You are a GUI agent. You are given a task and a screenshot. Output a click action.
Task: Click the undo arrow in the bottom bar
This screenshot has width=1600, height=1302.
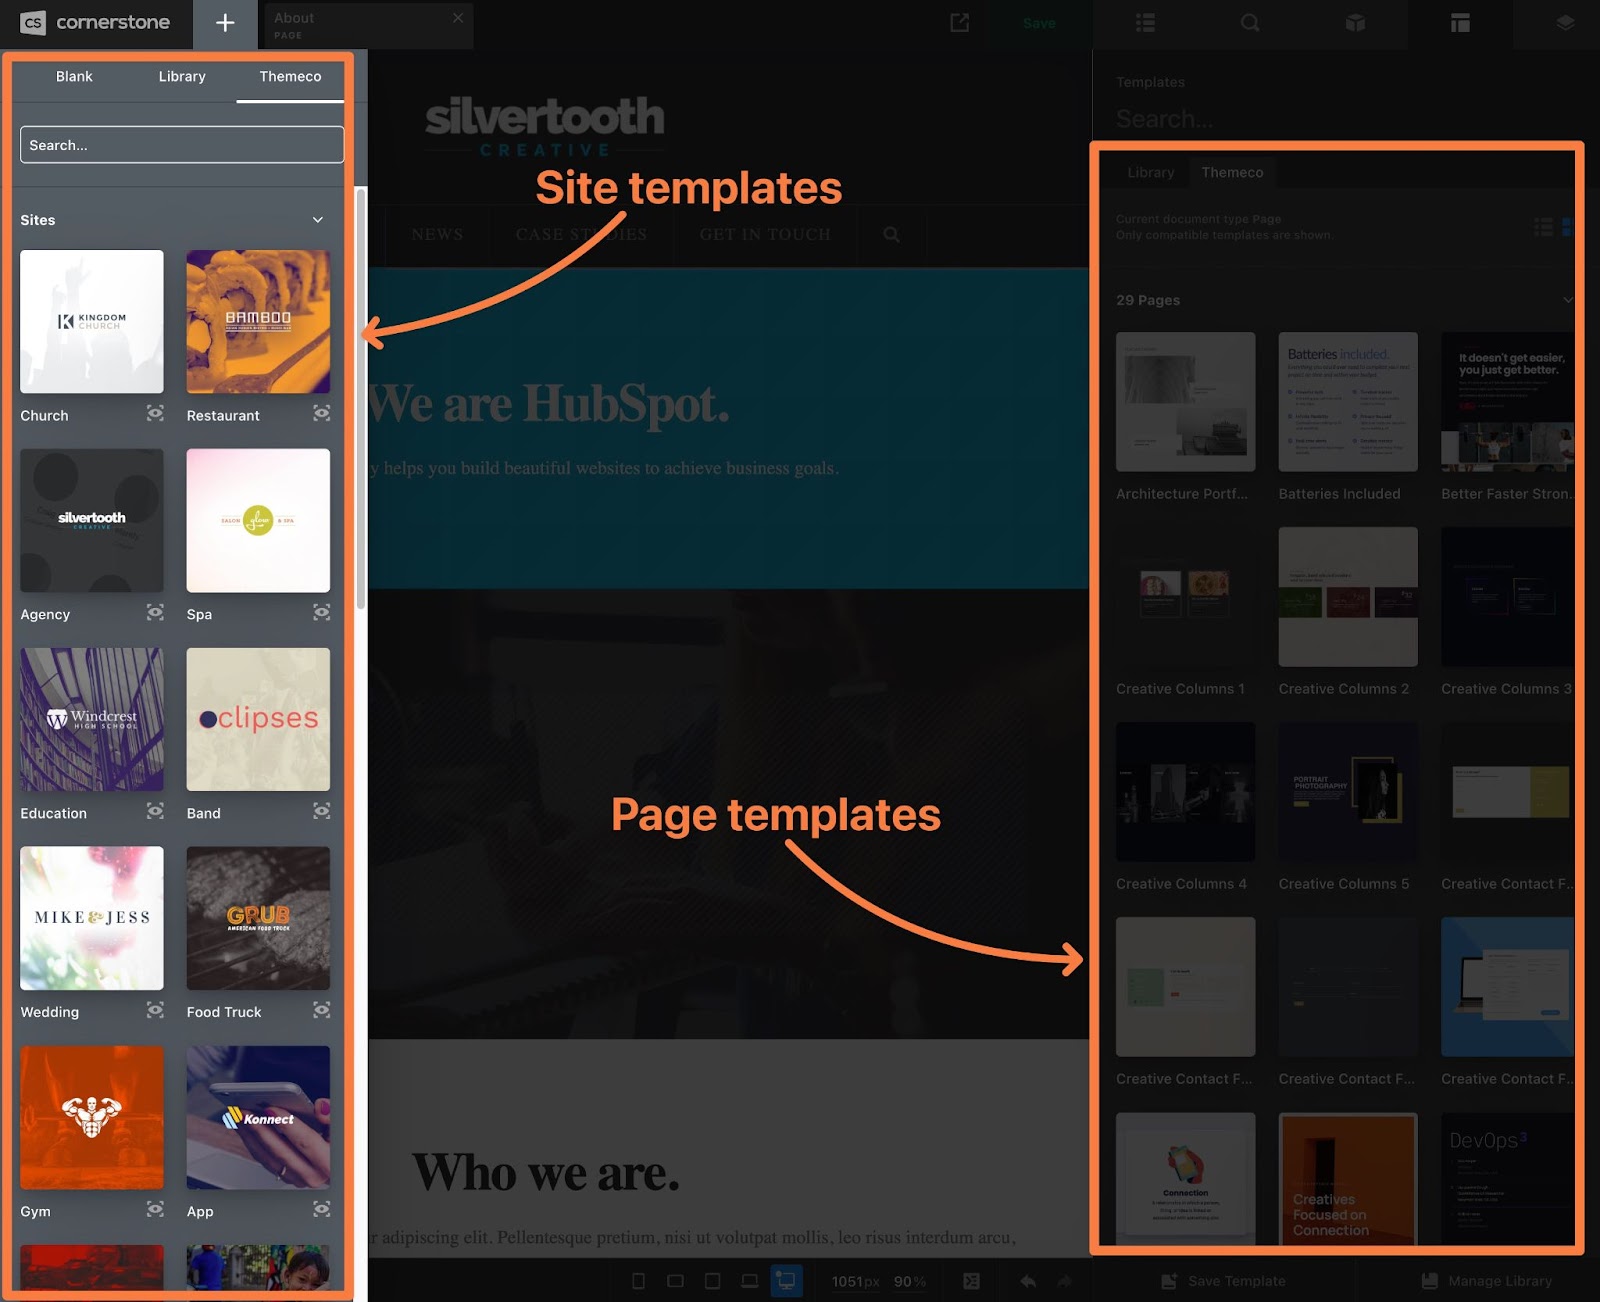click(1028, 1281)
